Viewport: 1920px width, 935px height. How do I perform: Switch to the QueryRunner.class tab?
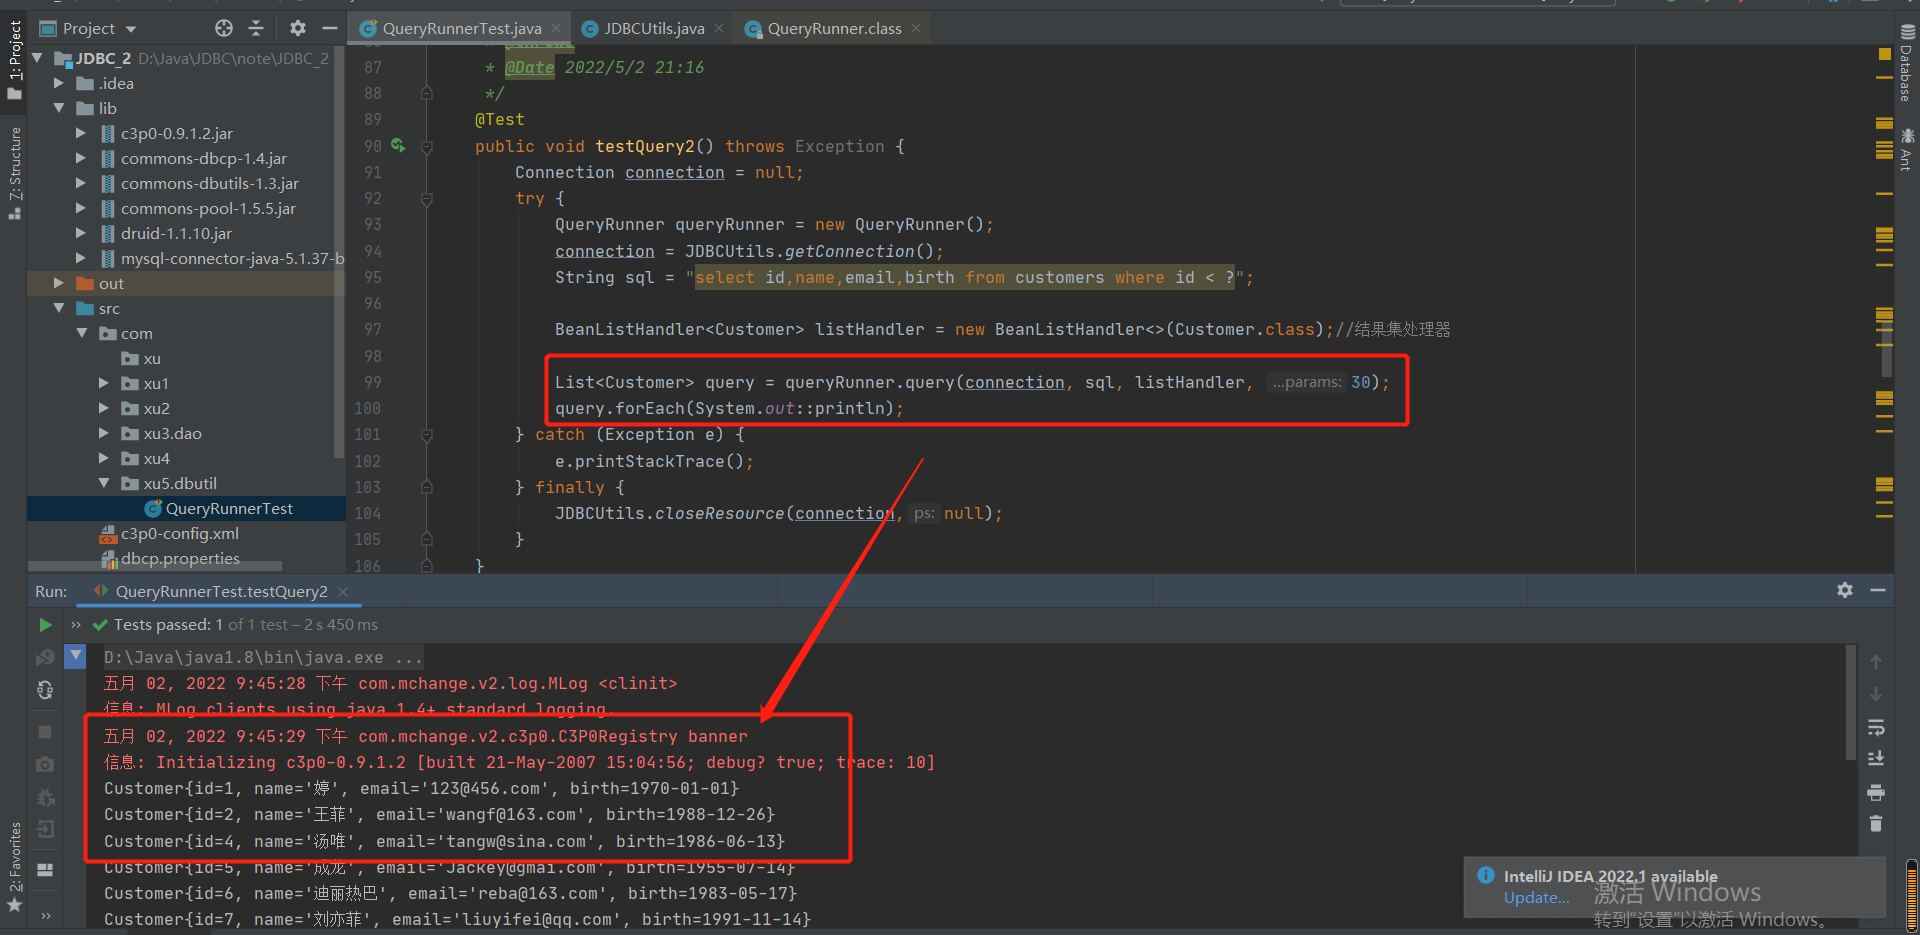coord(834,28)
